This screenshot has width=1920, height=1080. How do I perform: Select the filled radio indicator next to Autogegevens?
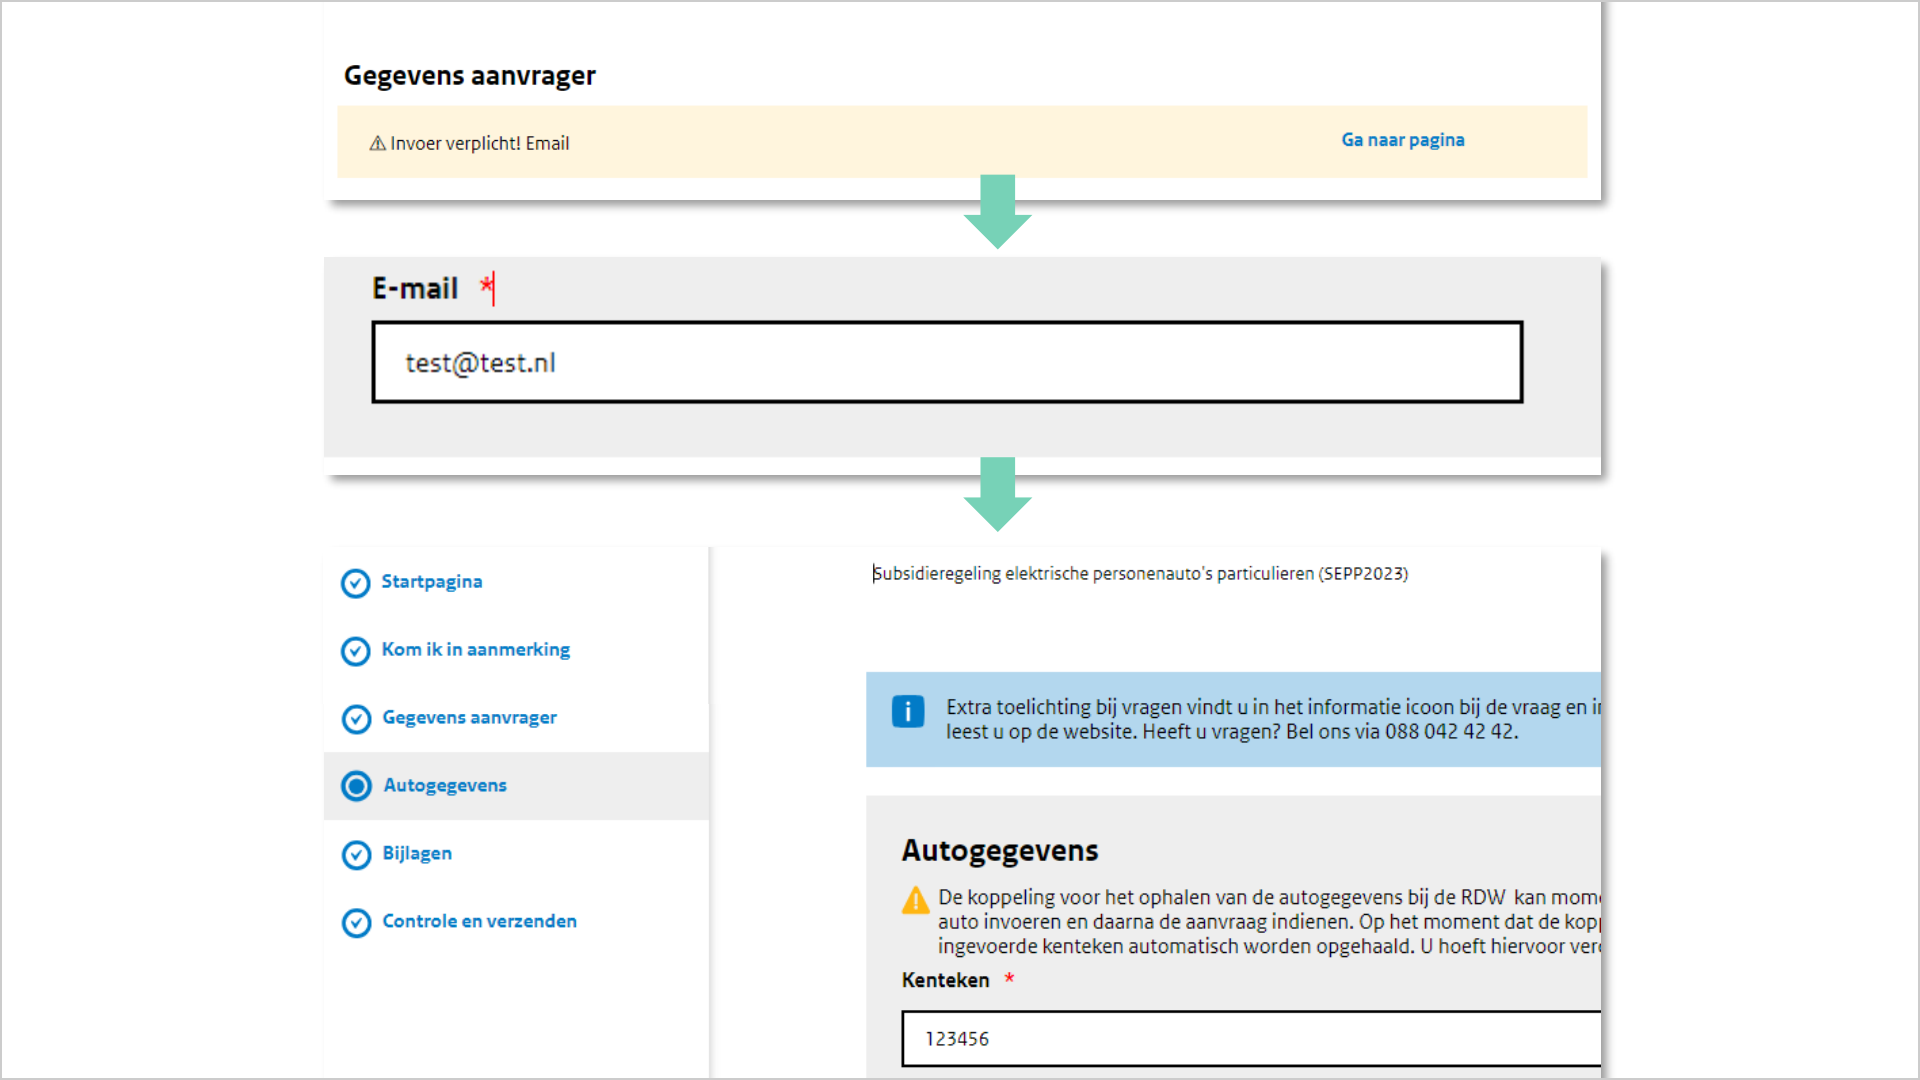pyautogui.click(x=356, y=787)
